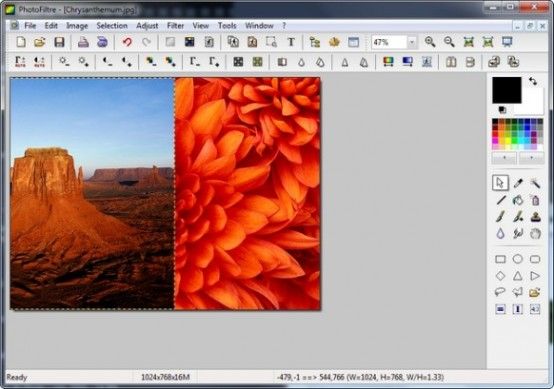This screenshot has height=389, width=554.
Task: Choose the right-pointing Triangle selection shape
Action: [535, 276]
